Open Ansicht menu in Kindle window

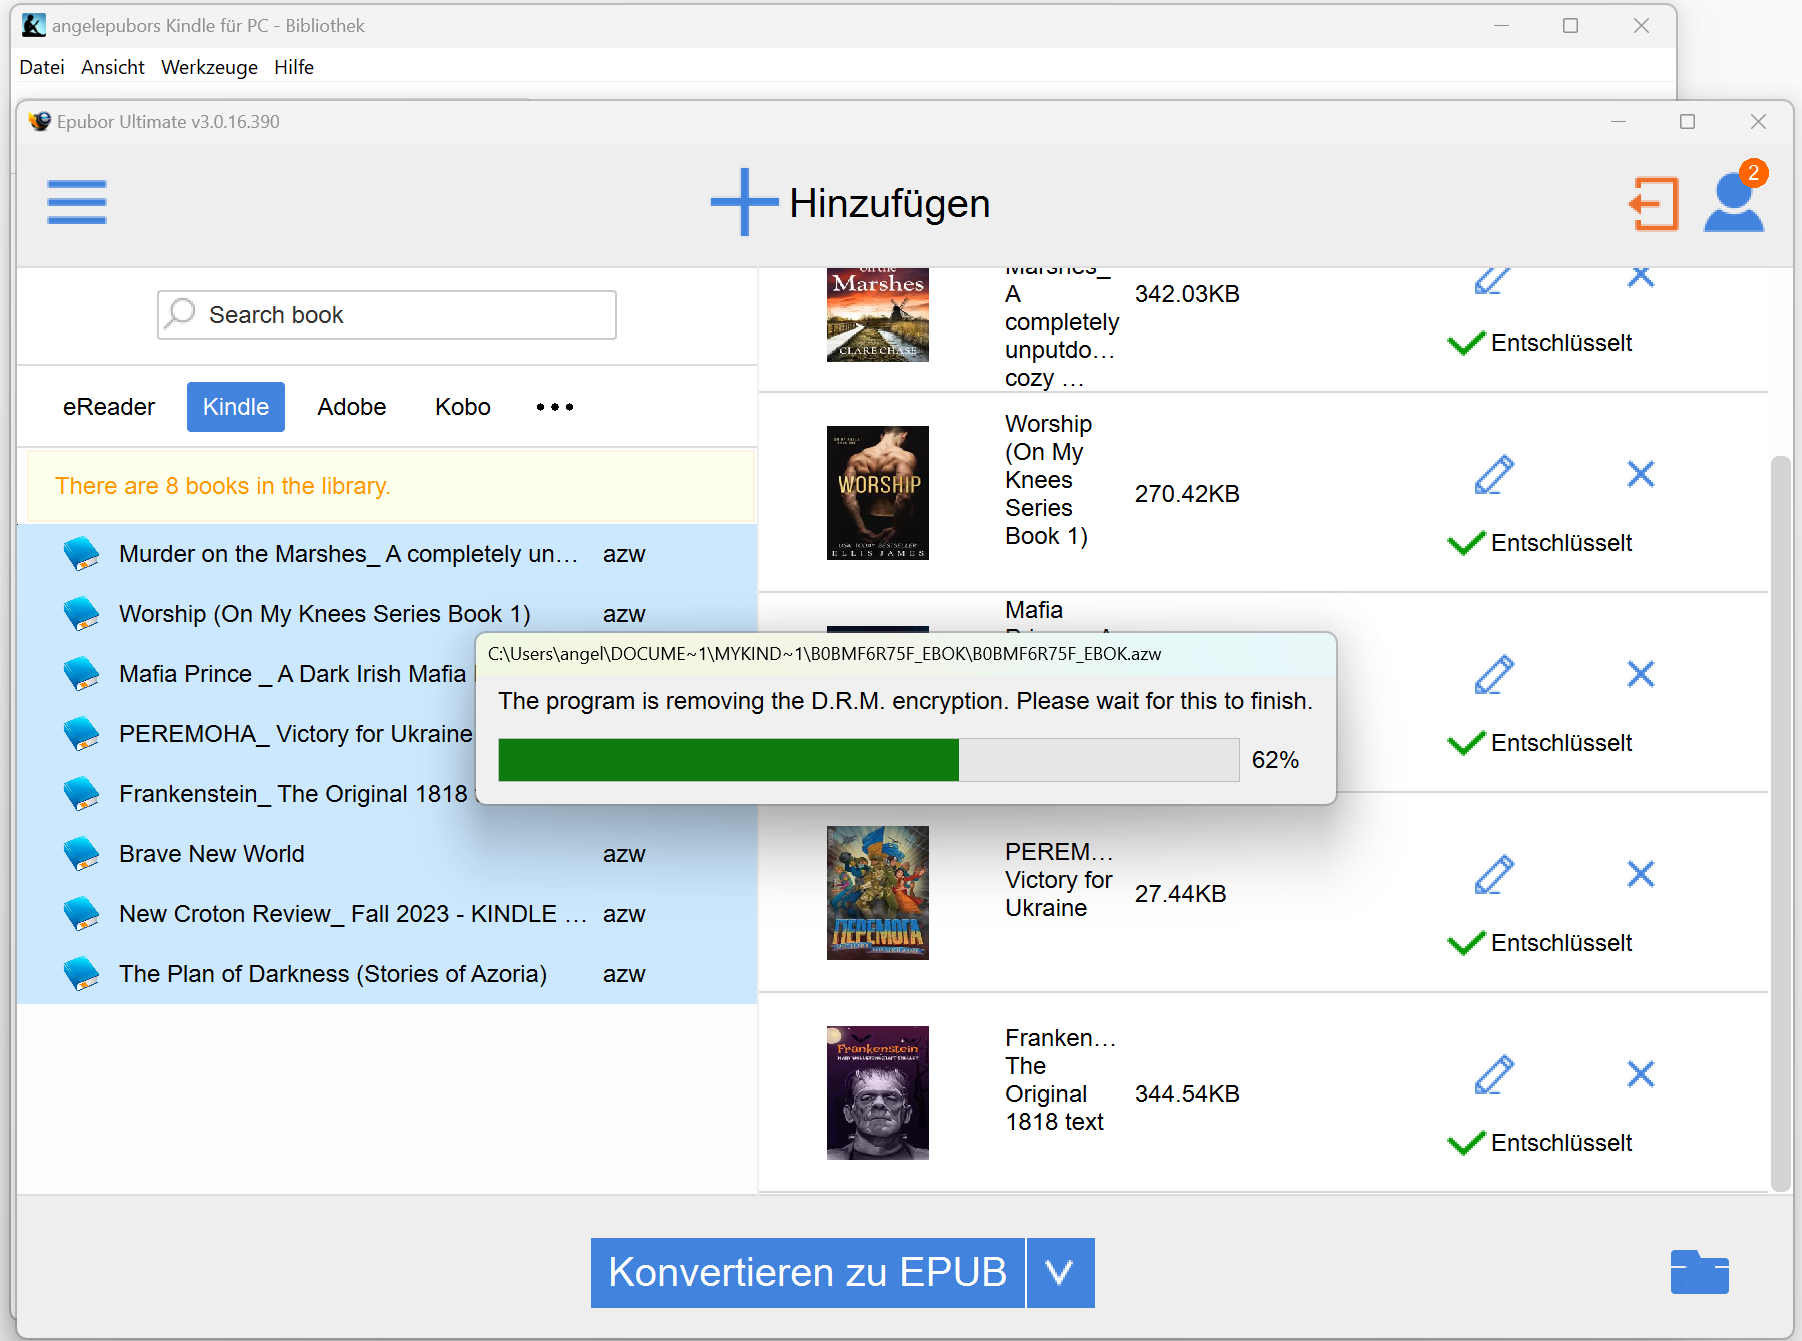point(113,67)
